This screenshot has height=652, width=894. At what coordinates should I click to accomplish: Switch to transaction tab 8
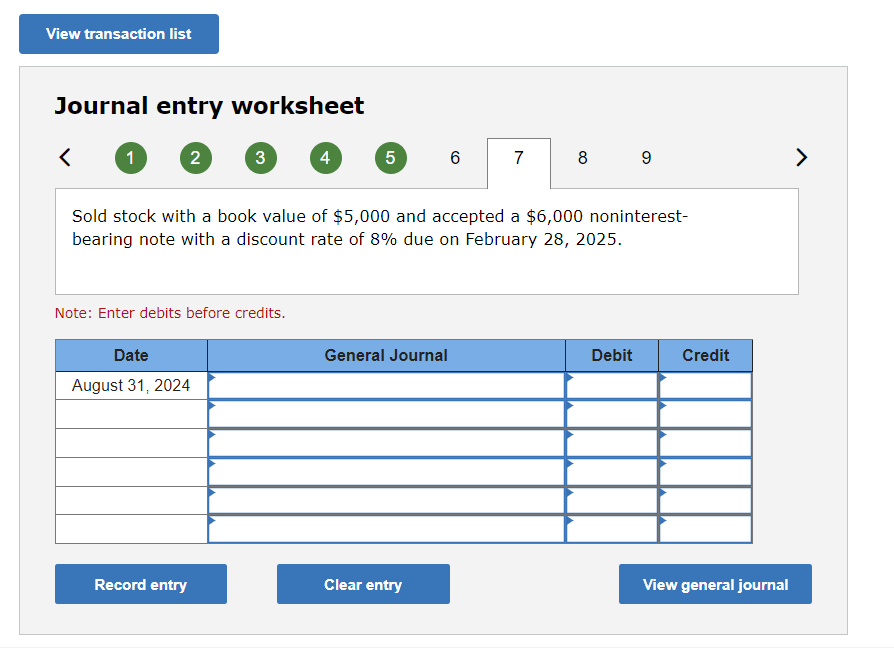point(582,158)
